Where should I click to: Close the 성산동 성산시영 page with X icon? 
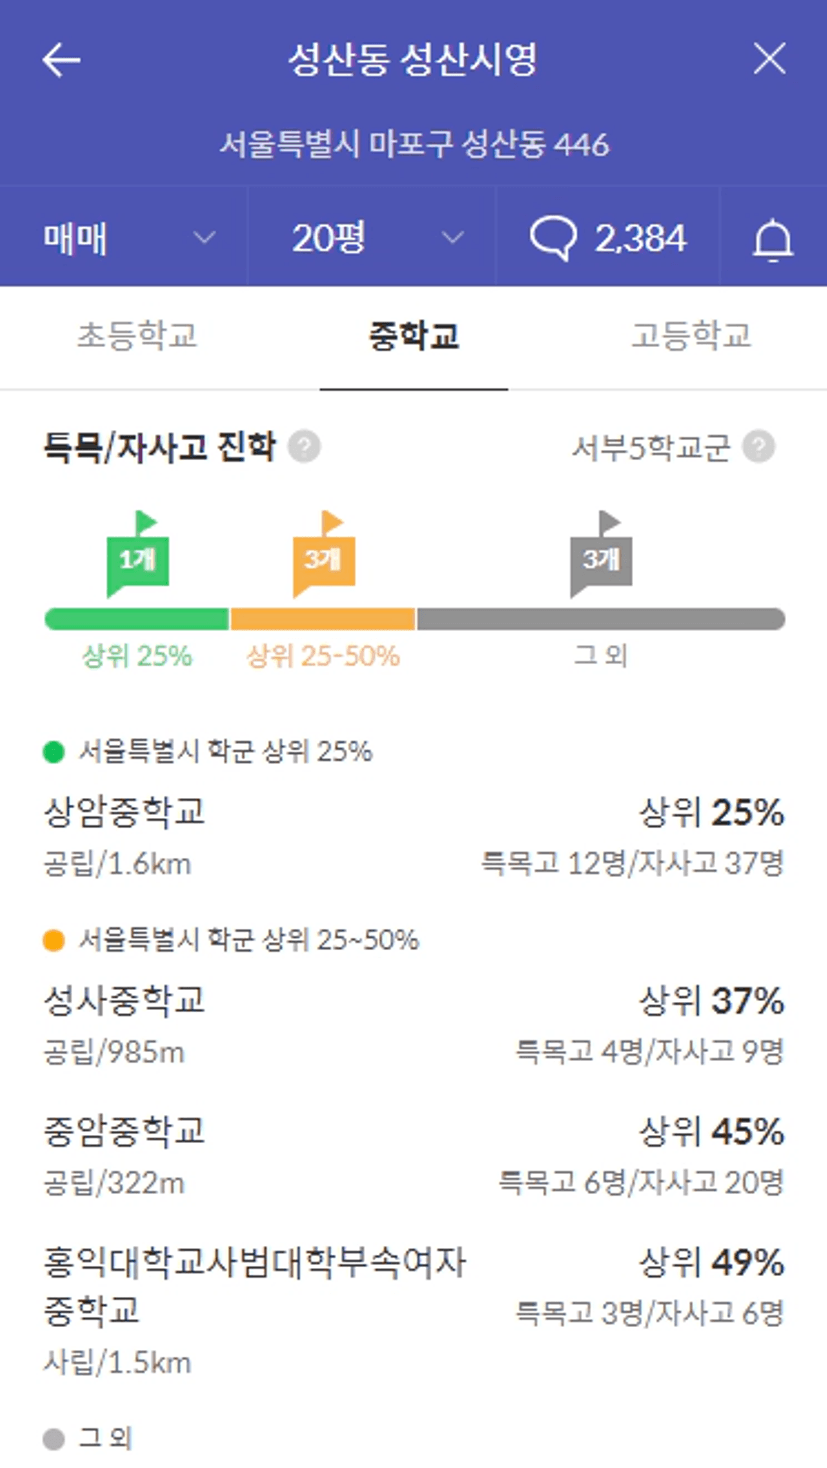pos(769,60)
